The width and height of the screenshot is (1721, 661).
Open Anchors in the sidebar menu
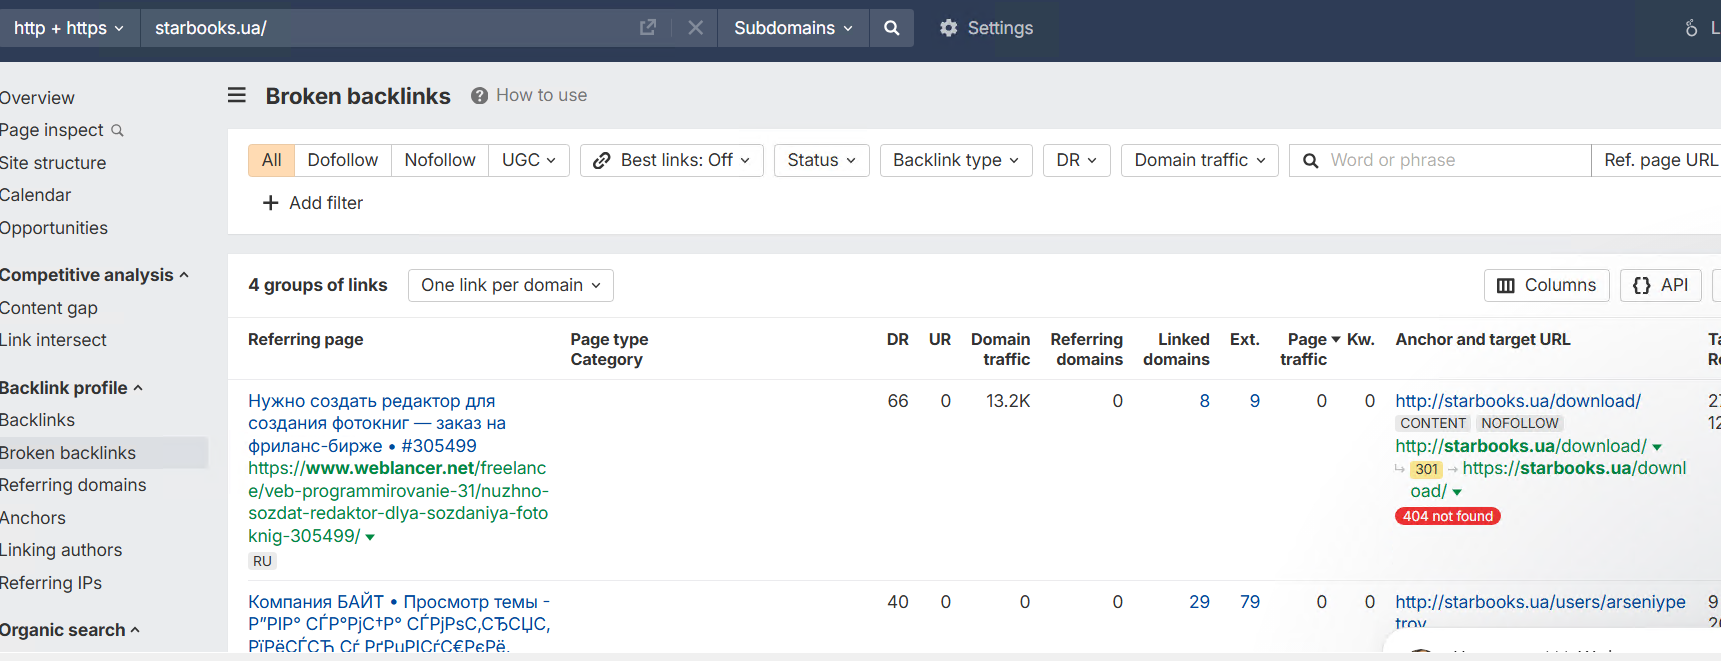(x=33, y=518)
